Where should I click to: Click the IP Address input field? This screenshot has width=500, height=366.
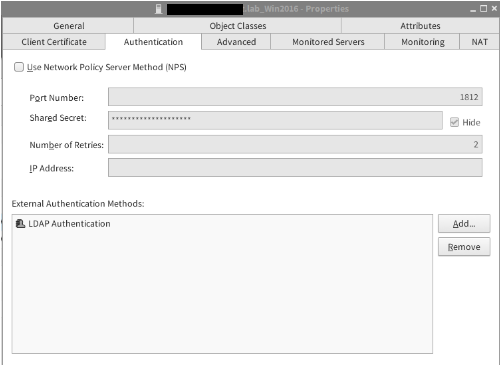(295, 168)
